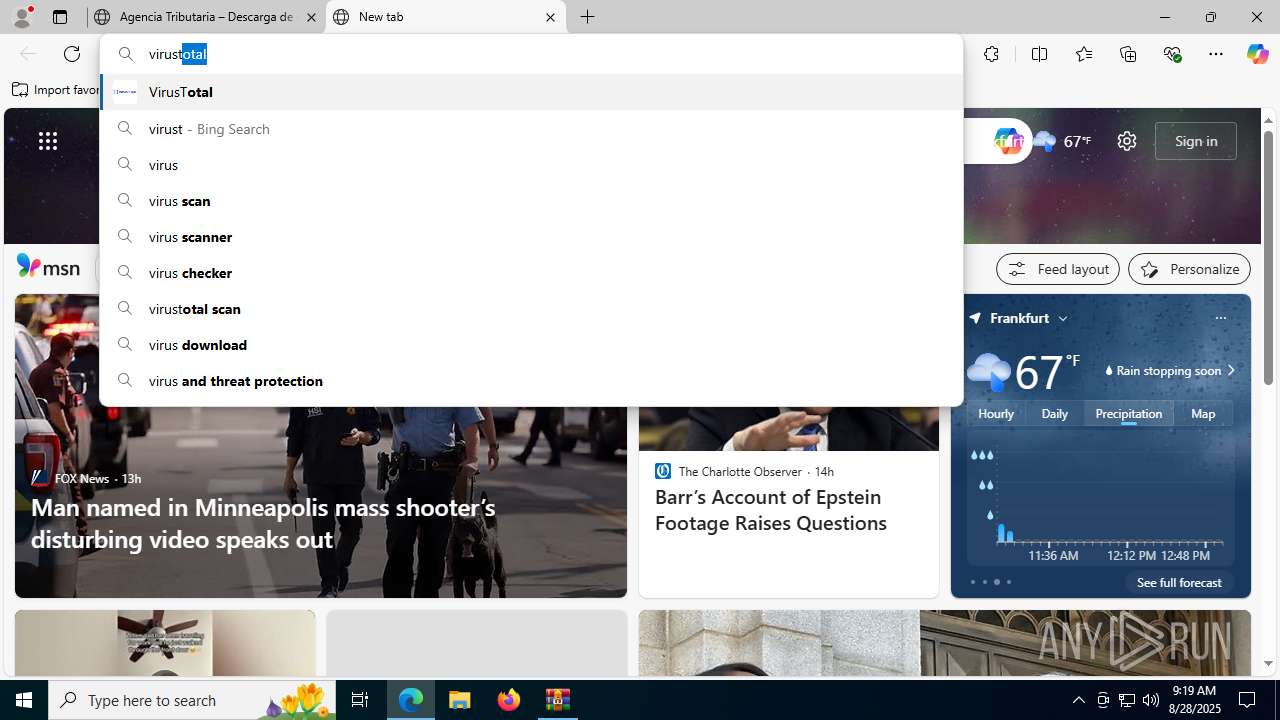Open Task View on taskbar
This screenshot has width=1280, height=720.
click(360, 700)
